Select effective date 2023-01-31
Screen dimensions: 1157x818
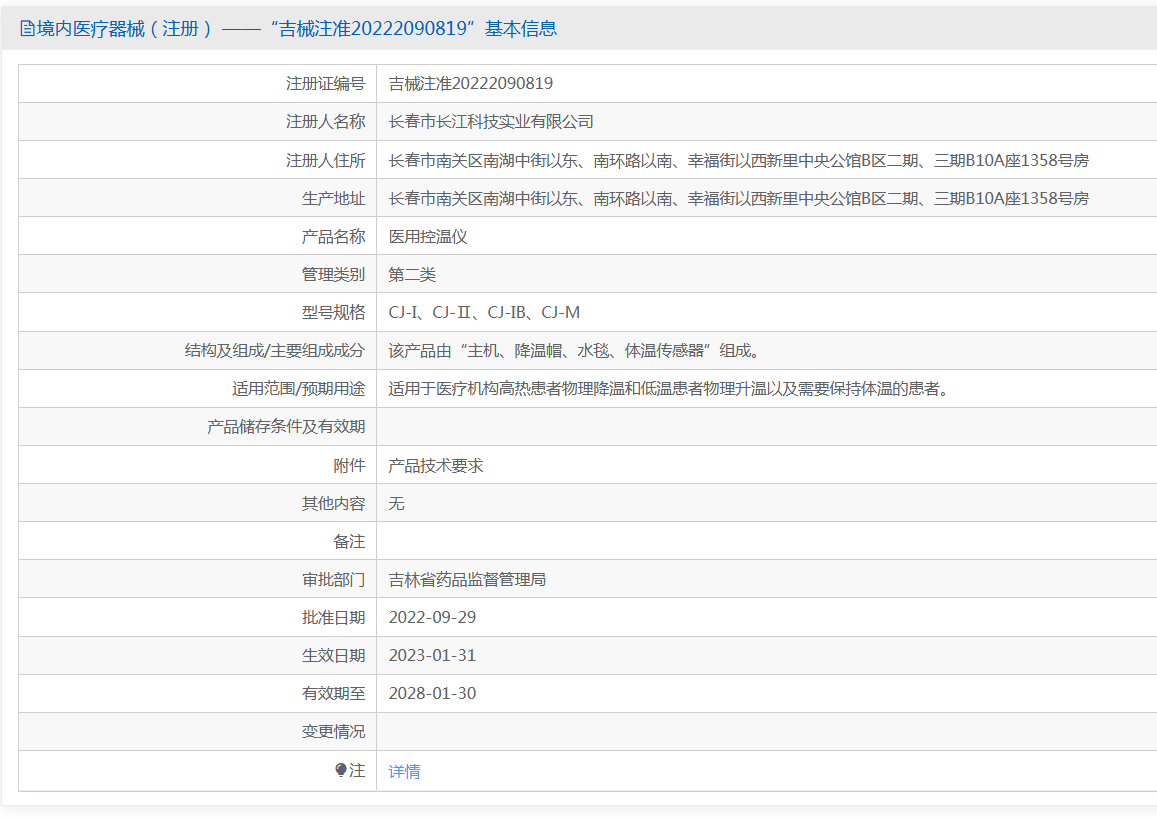[x=432, y=656]
